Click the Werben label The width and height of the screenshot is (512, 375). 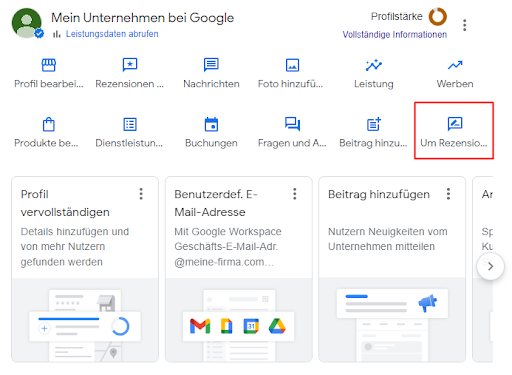coord(455,84)
